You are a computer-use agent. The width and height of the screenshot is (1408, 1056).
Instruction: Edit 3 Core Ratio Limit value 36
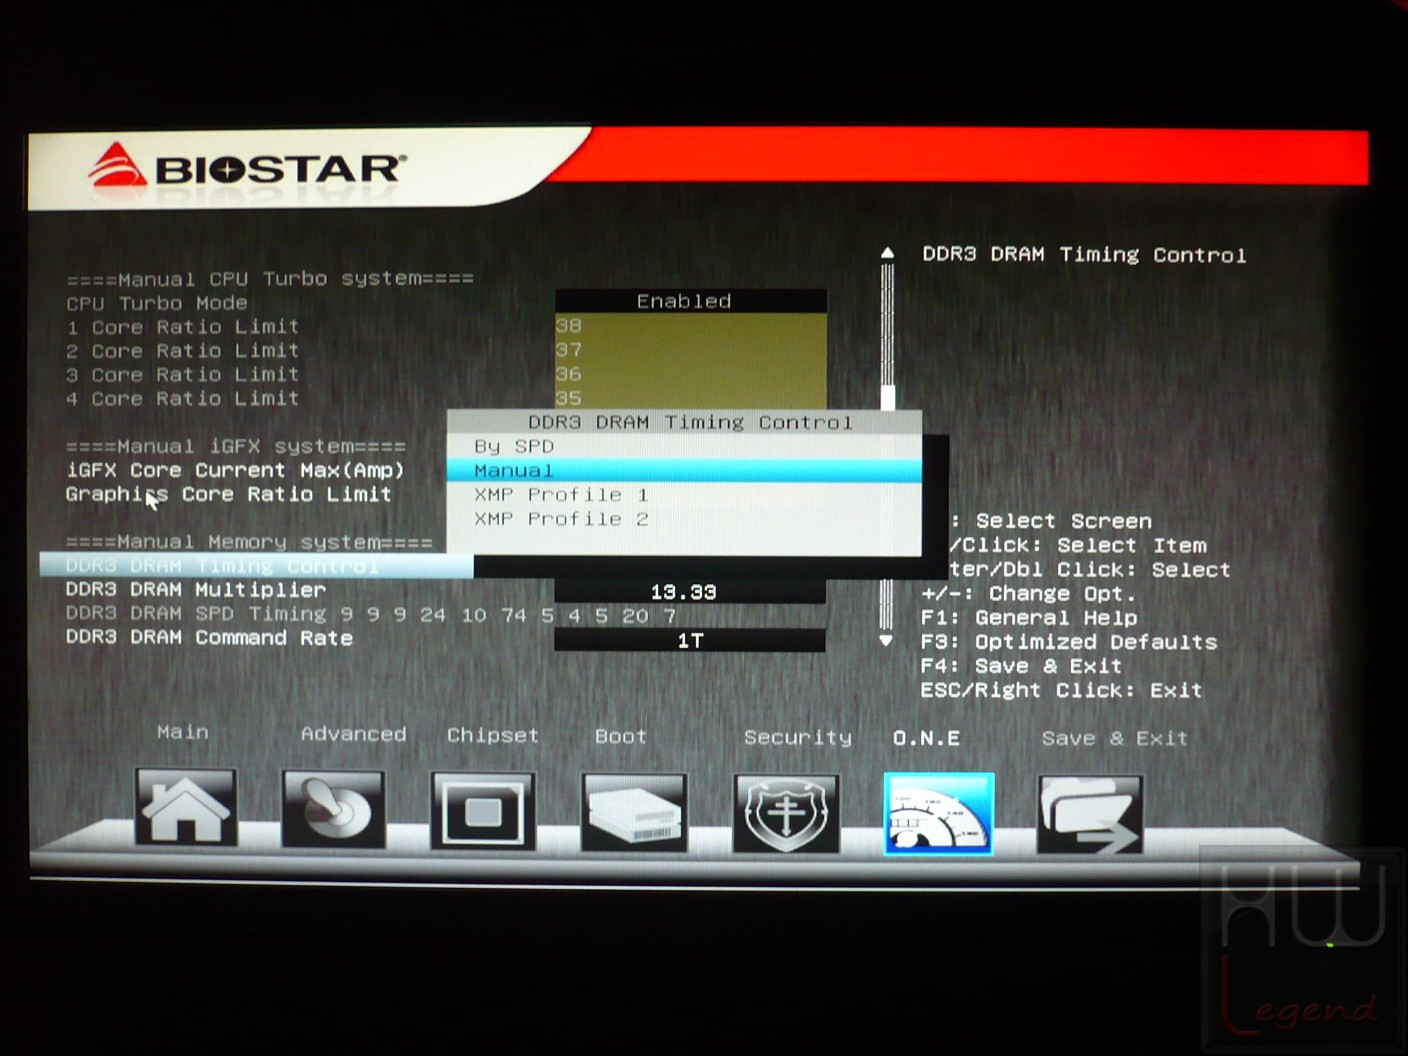tap(691, 373)
